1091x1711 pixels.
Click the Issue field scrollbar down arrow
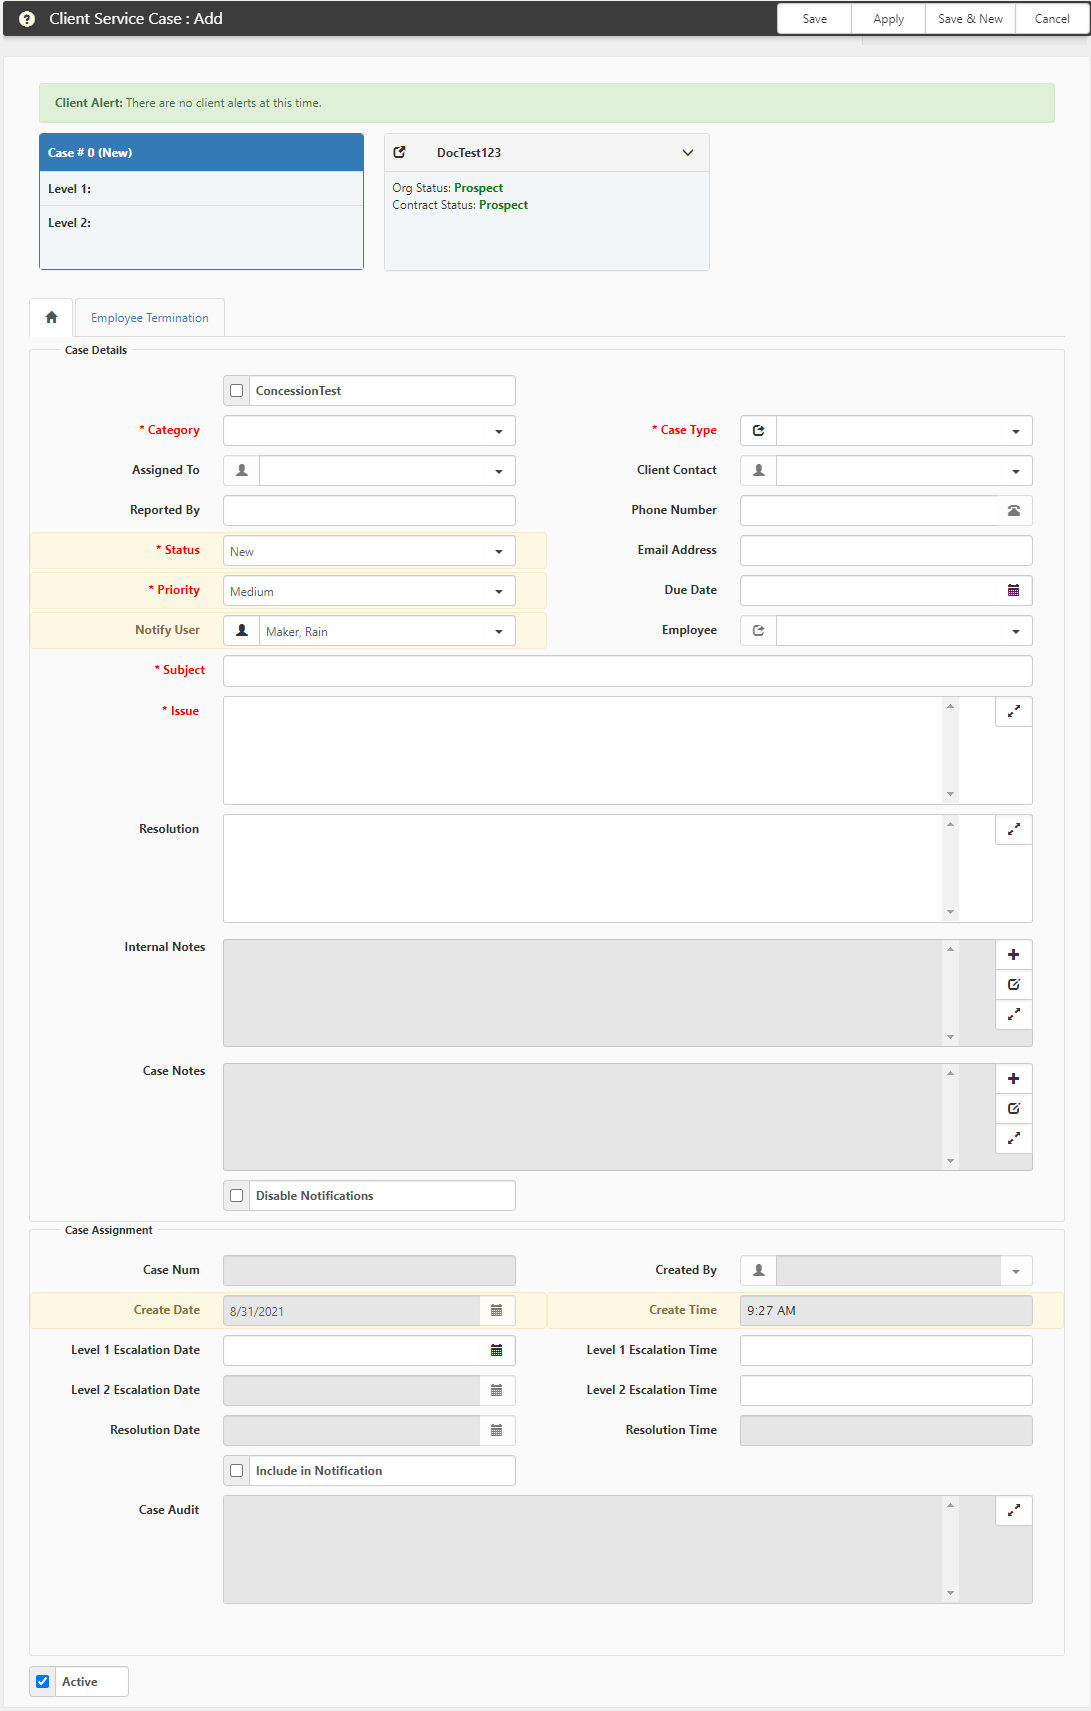[950, 794]
